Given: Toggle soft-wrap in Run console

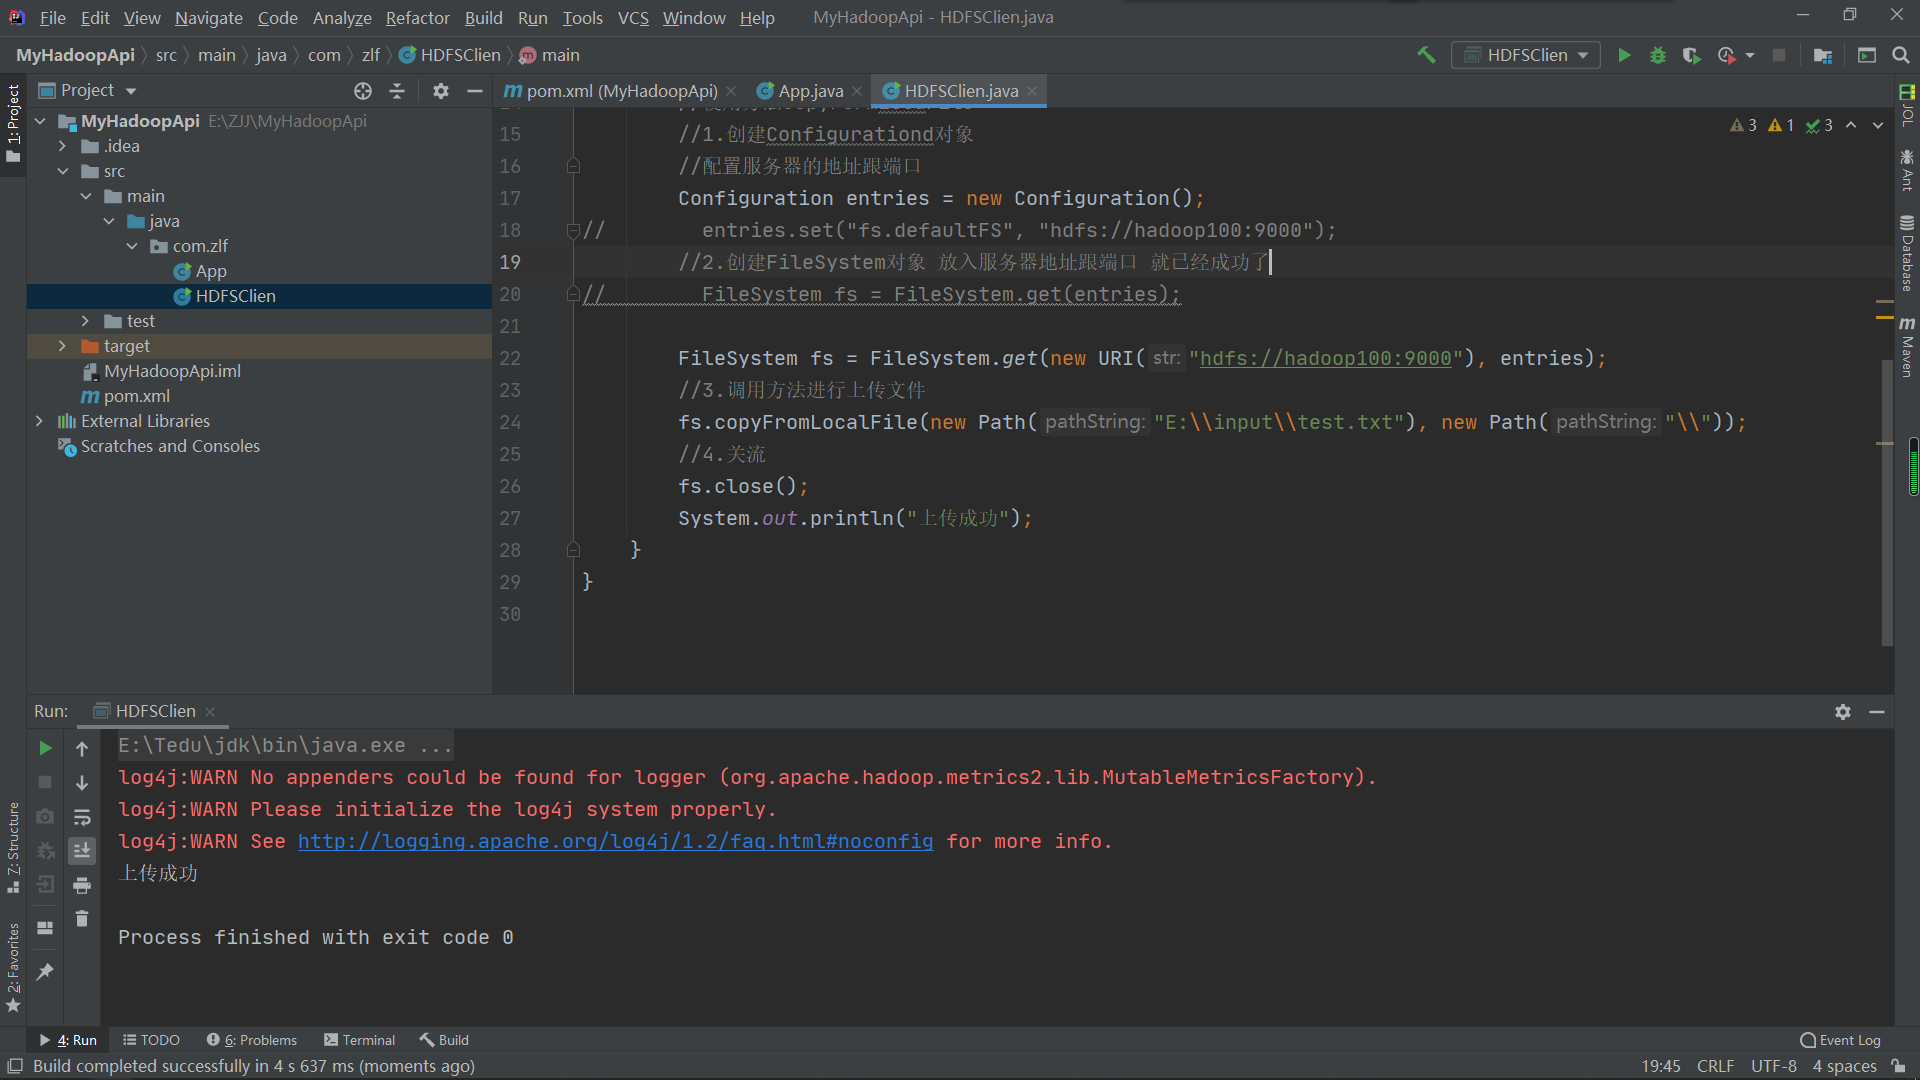Looking at the screenshot, I should point(82,817).
